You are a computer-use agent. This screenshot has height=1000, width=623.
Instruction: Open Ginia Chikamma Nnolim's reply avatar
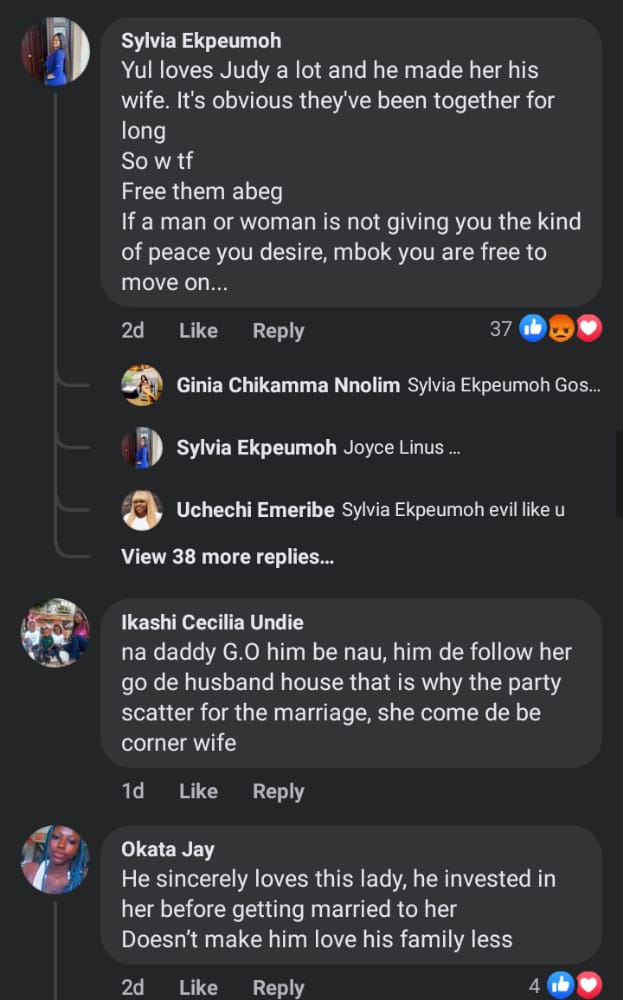(x=142, y=385)
